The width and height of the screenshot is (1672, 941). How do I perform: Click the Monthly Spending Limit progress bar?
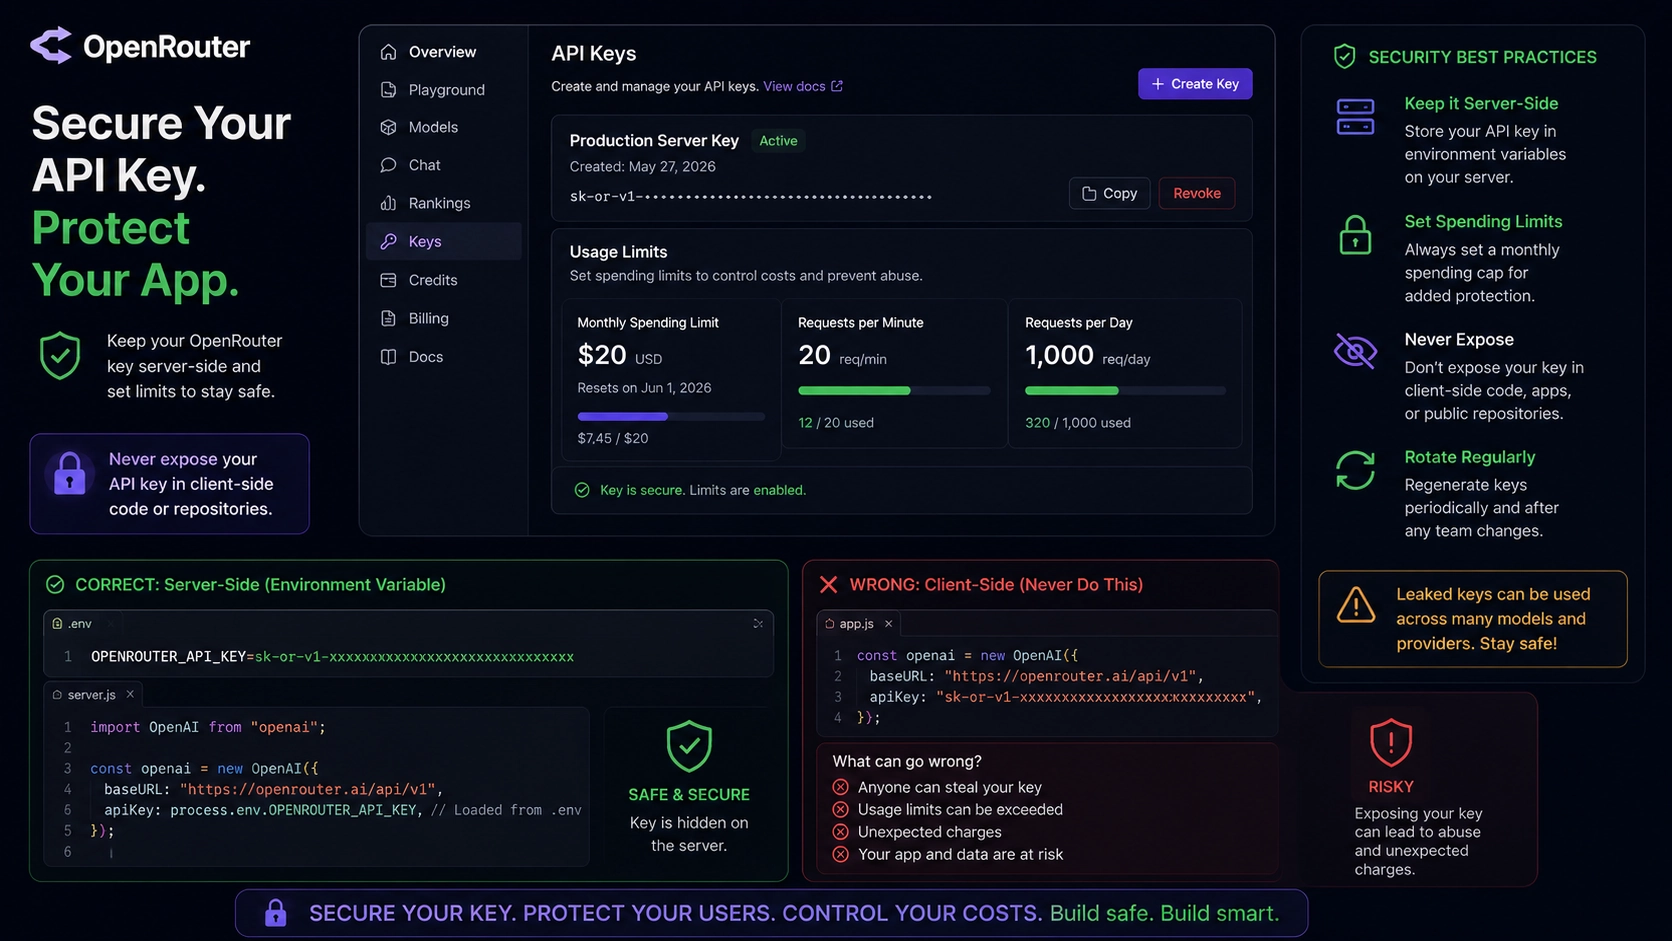pyautogui.click(x=671, y=416)
